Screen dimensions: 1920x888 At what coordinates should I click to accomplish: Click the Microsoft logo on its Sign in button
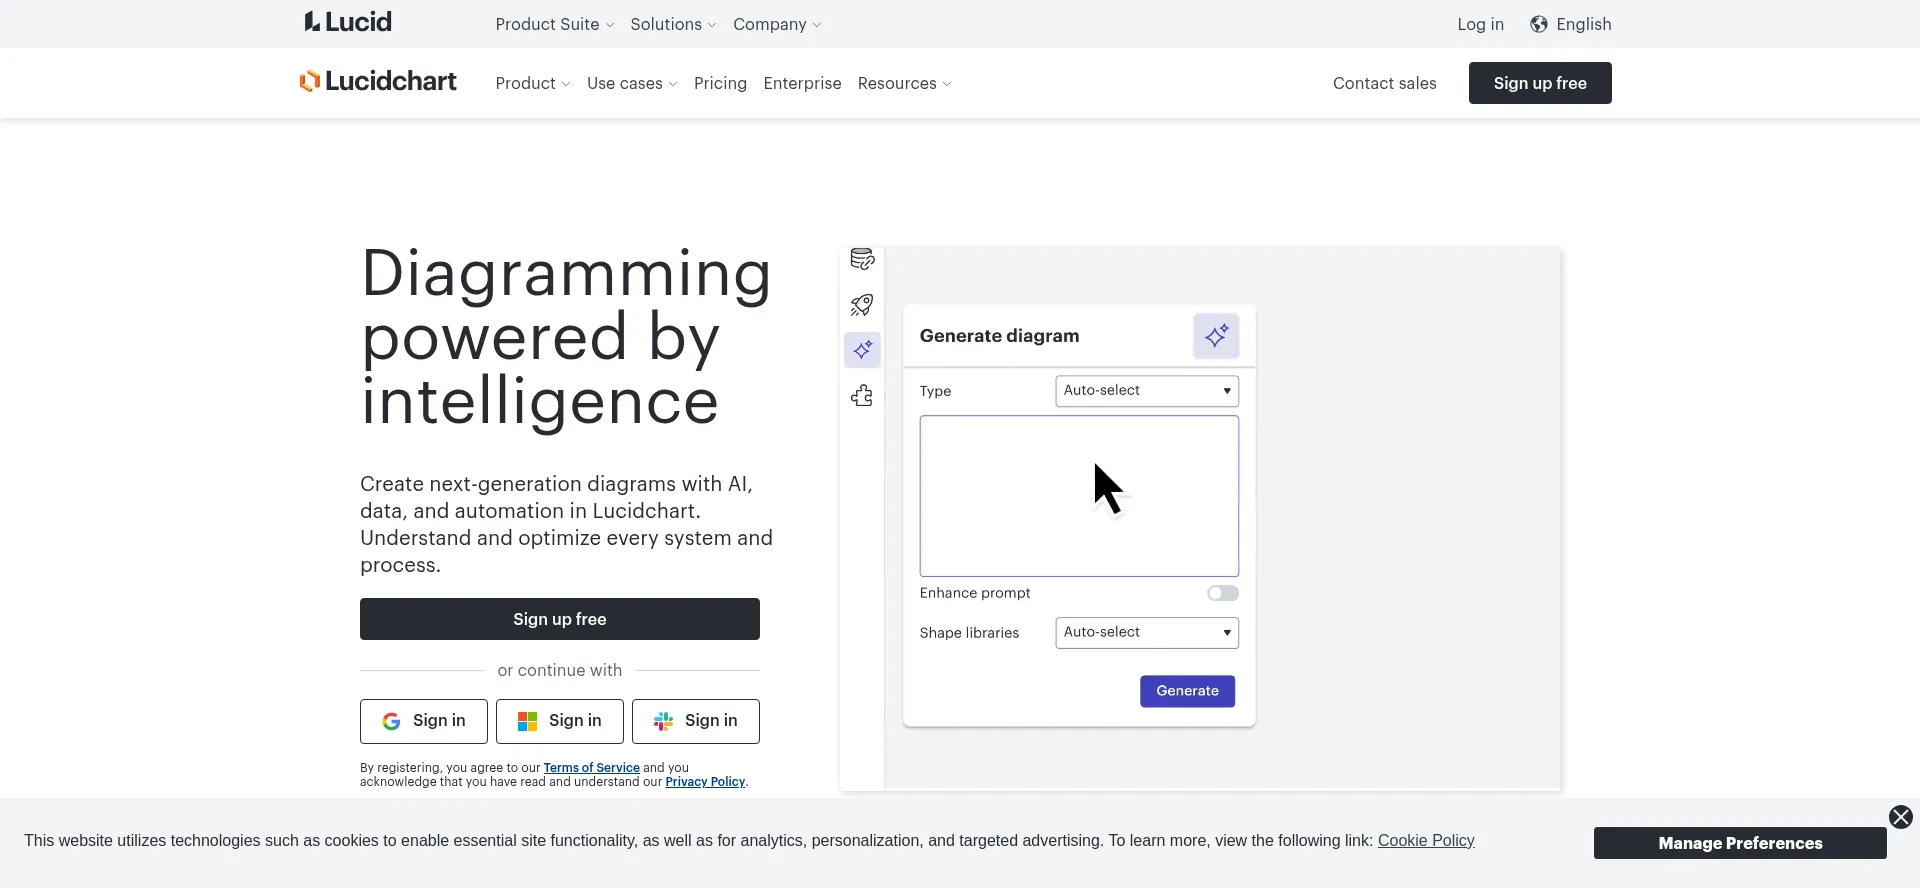click(527, 721)
